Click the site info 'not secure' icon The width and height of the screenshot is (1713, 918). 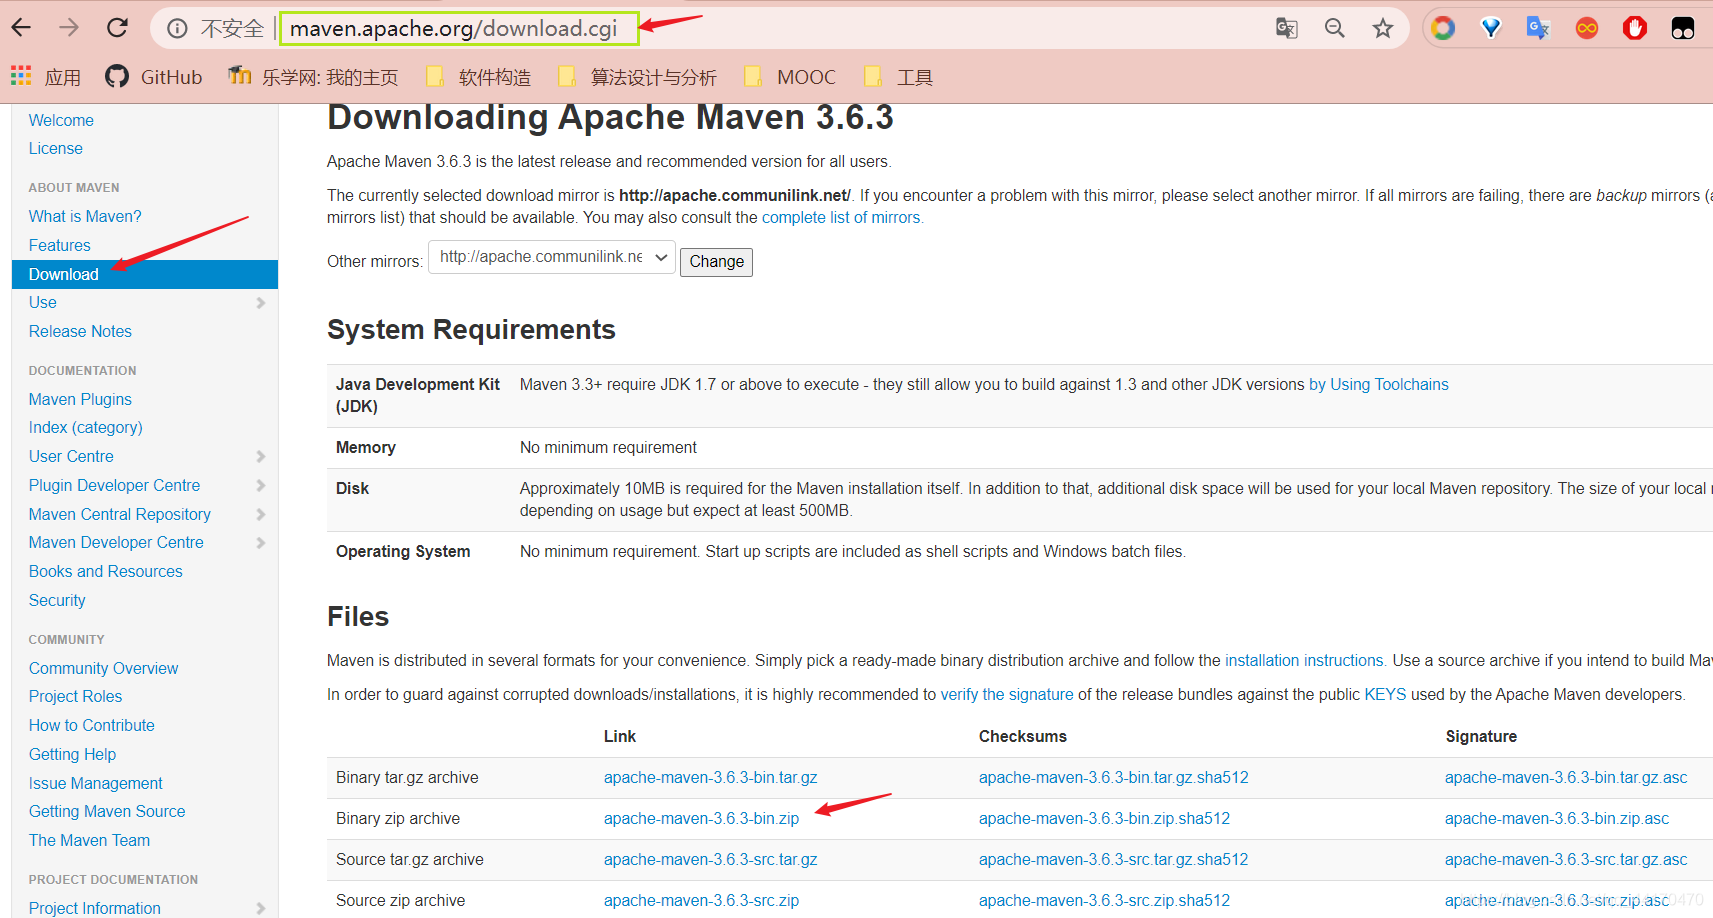click(177, 29)
